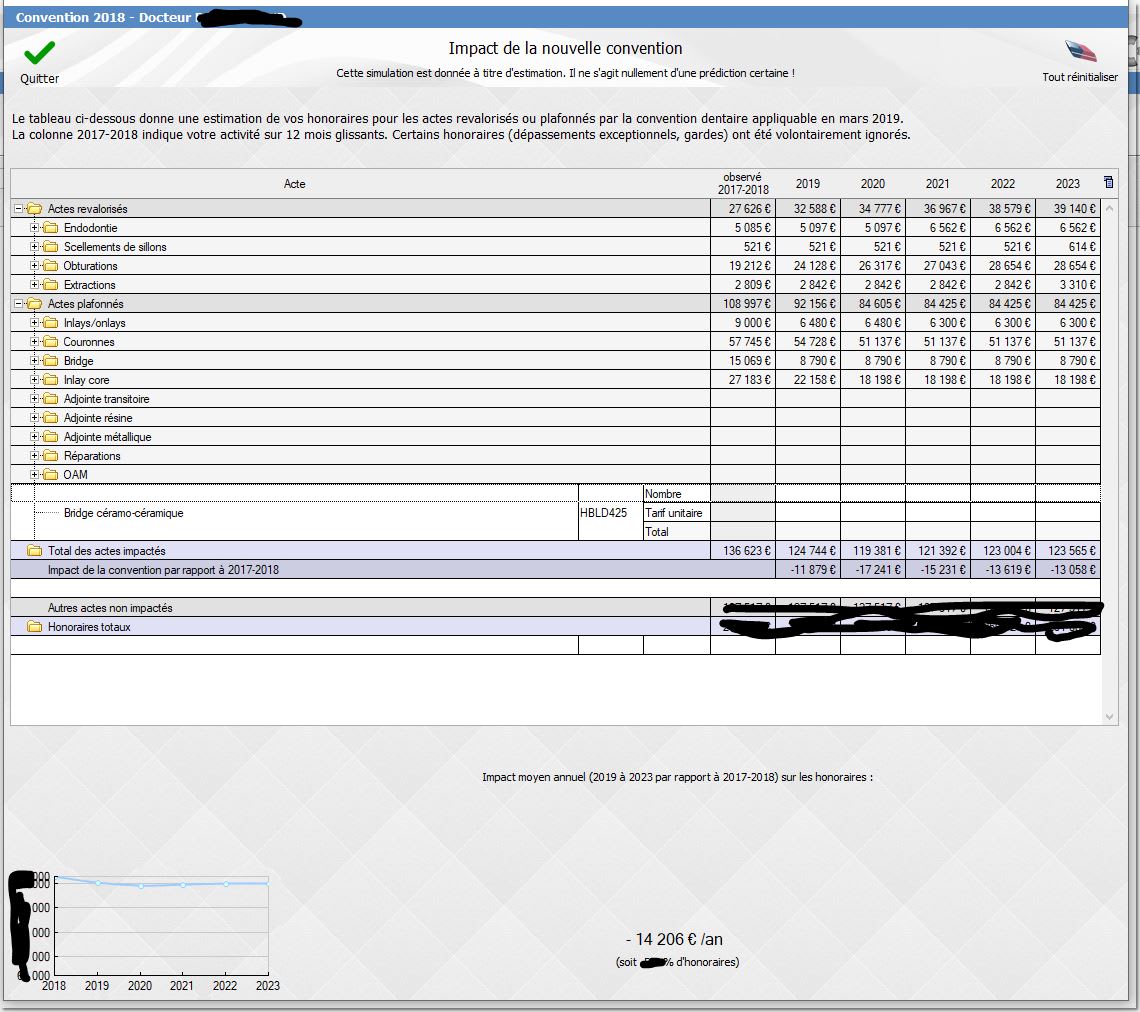Viewport: 1140px width, 1012px height.
Task: Expand the Inlay core row
Action: [x=34, y=380]
